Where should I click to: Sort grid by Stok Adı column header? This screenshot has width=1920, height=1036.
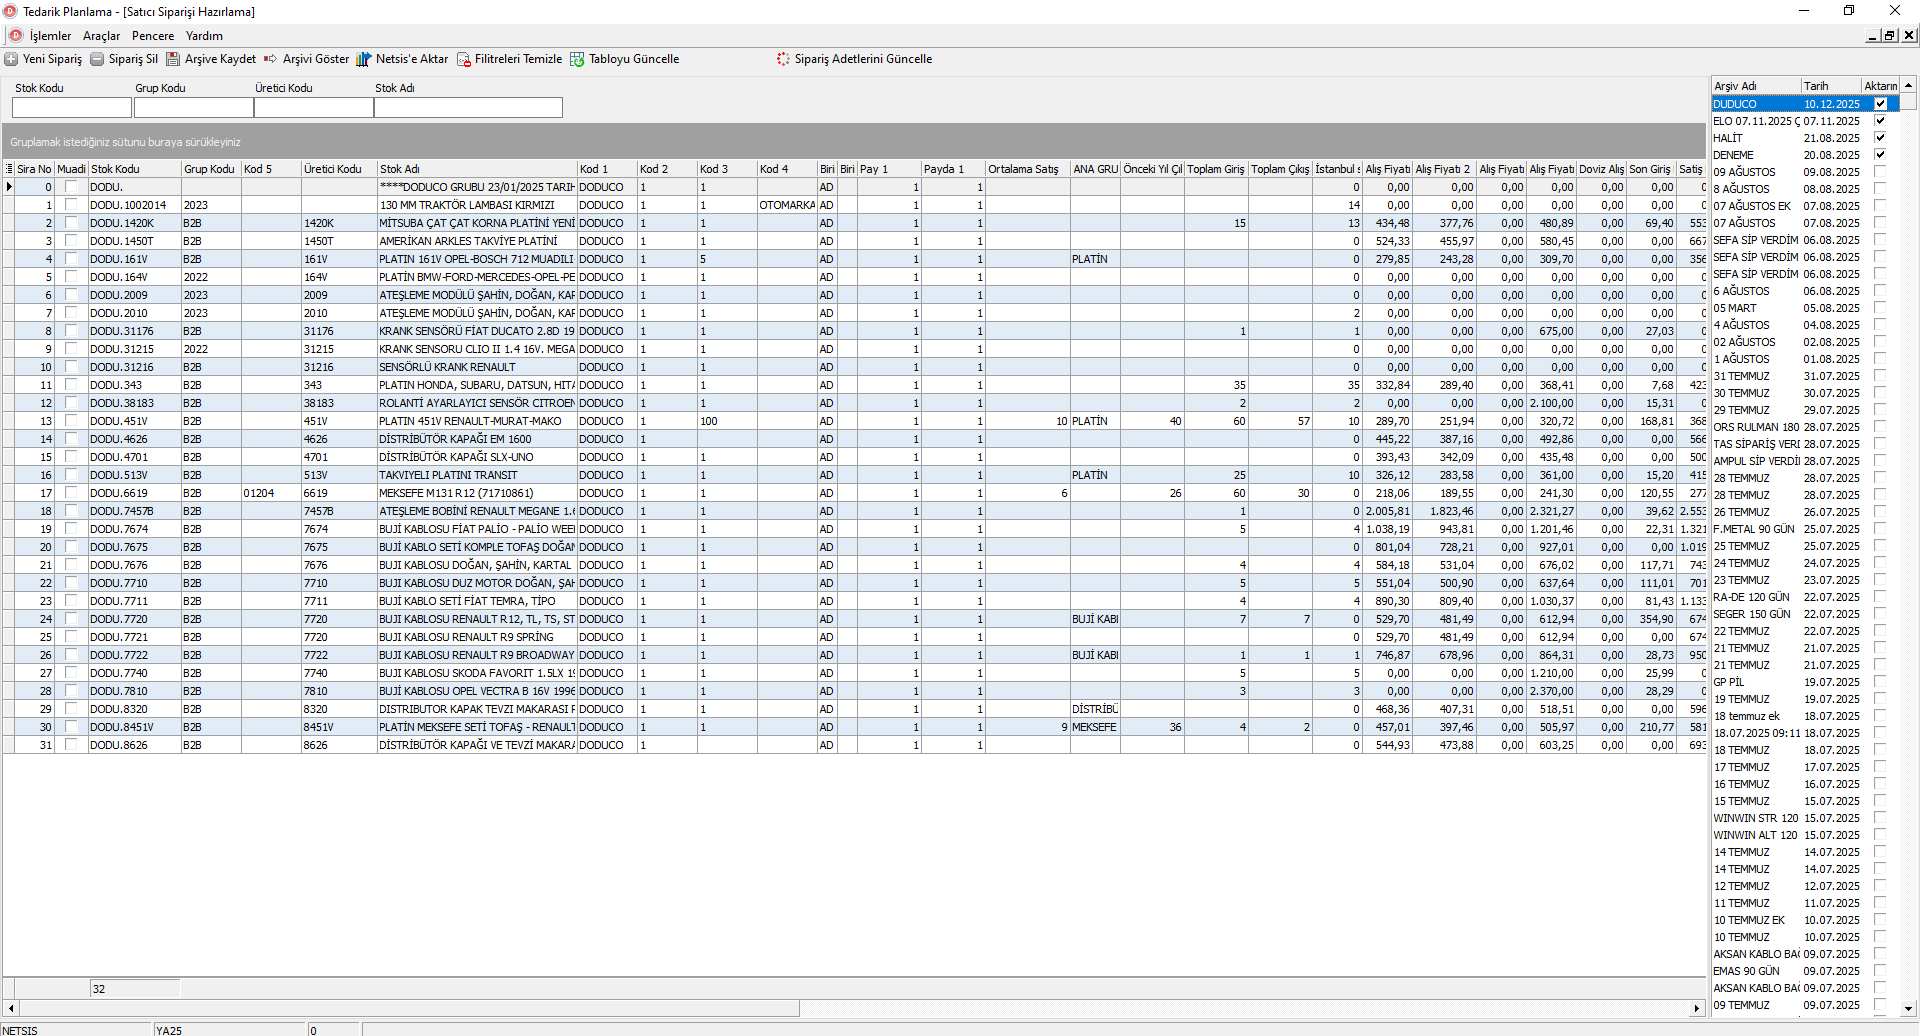click(476, 169)
